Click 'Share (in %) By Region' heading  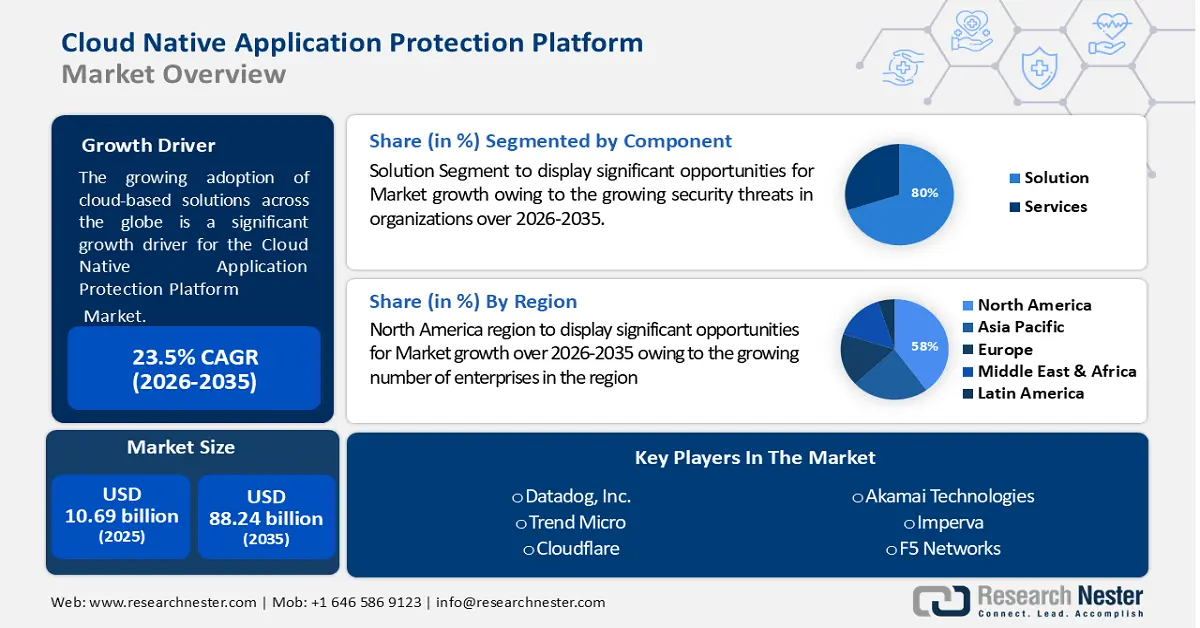pyautogui.click(x=473, y=301)
